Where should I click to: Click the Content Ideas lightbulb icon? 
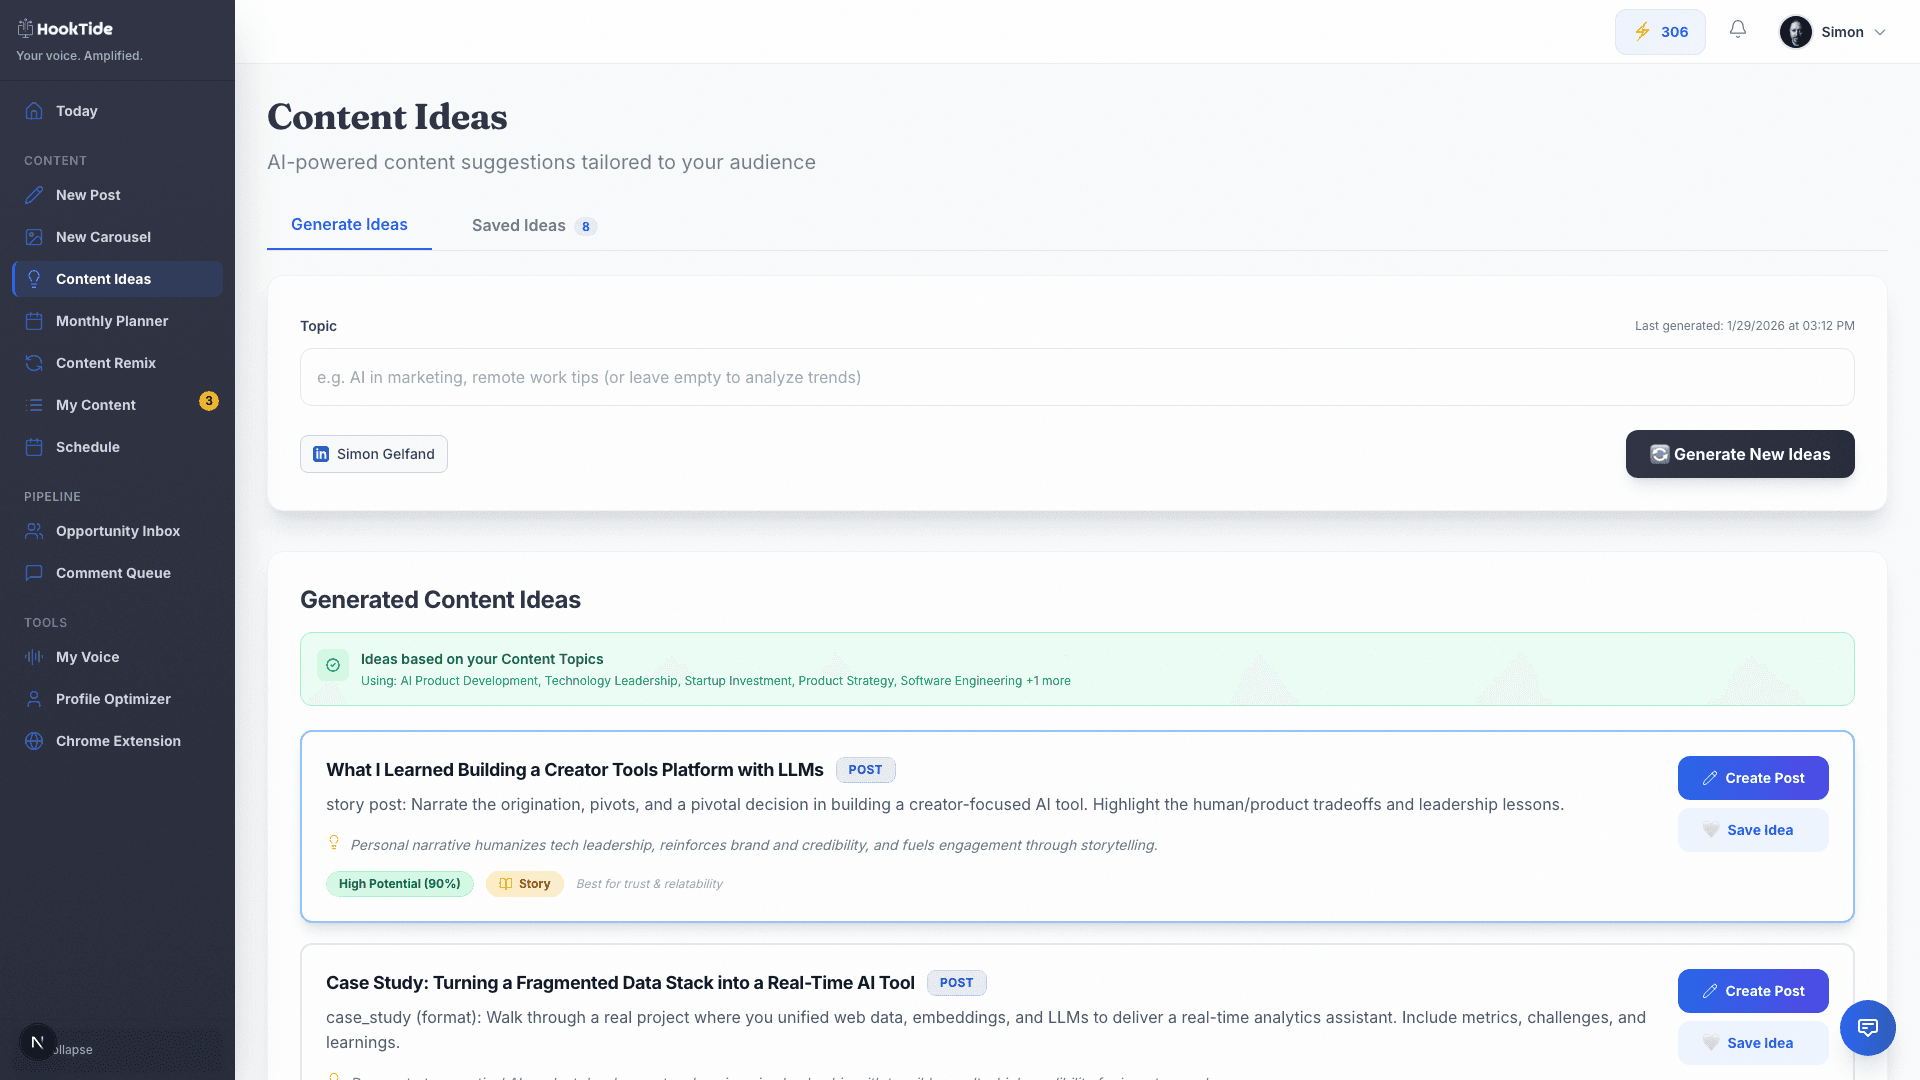pyautogui.click(x=34, y=279)
